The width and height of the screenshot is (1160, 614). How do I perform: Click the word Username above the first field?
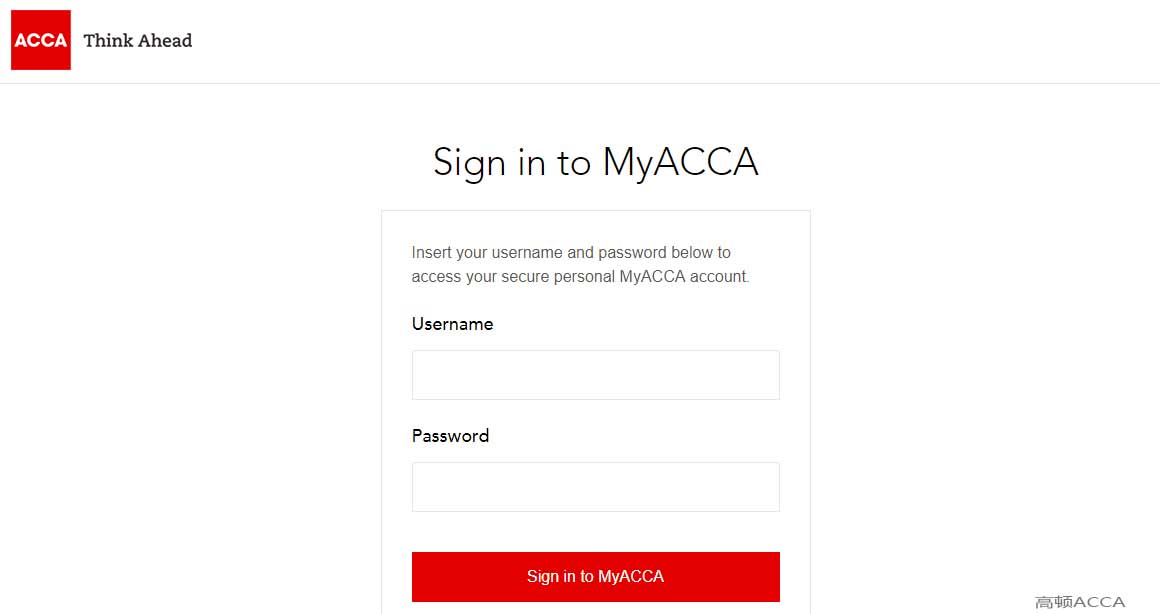[x=452, y=324]
